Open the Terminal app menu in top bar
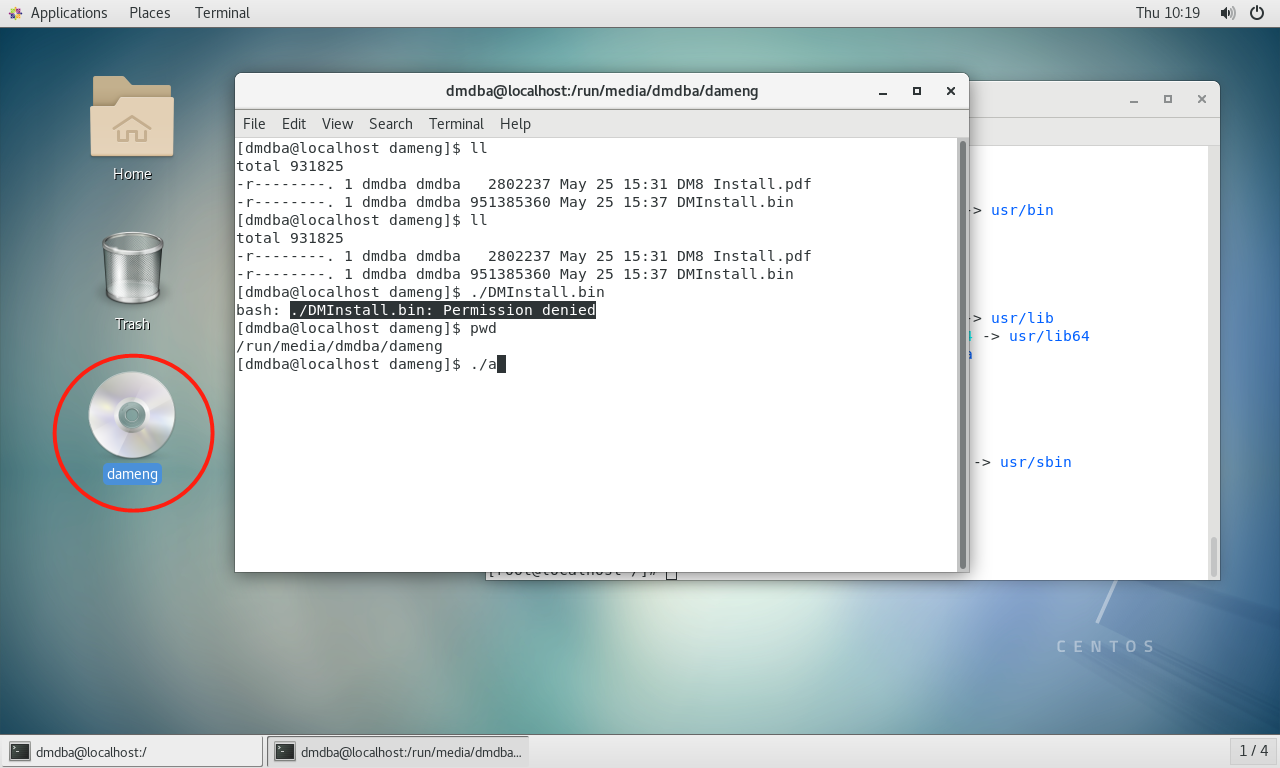This screenshot has height=768, width=1280. click(222, 13)
